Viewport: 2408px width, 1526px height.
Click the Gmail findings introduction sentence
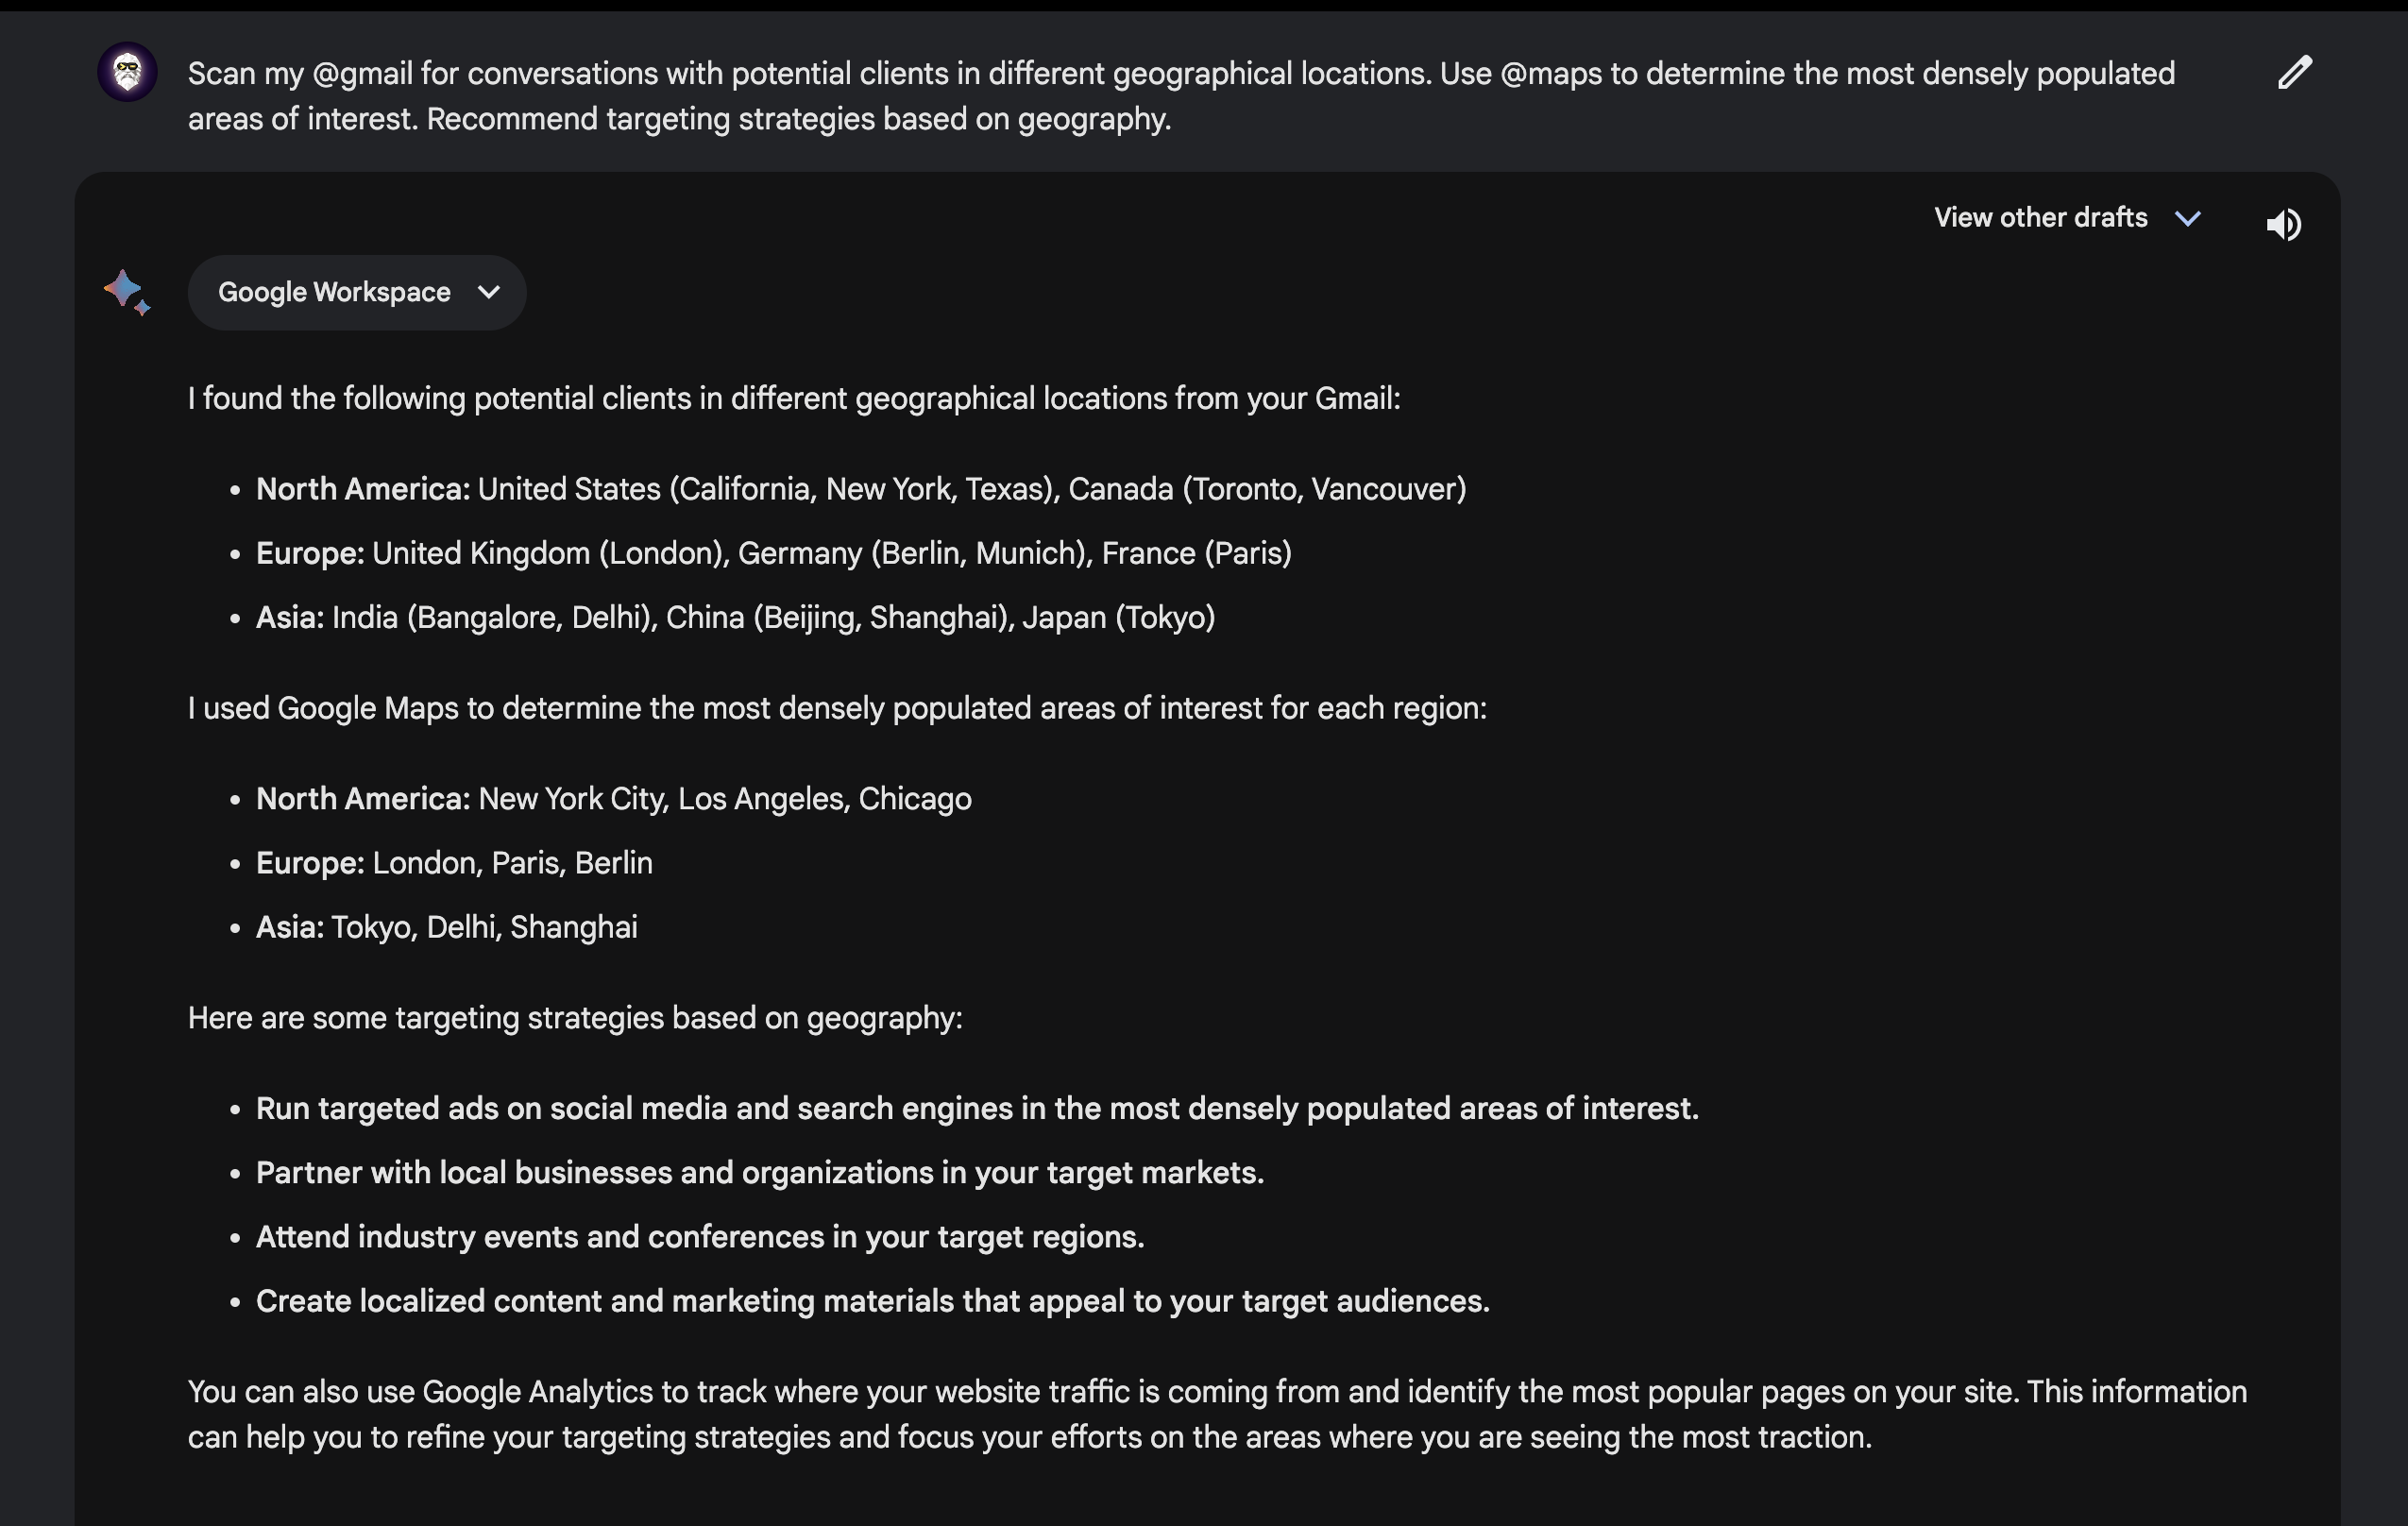(794, 397)
